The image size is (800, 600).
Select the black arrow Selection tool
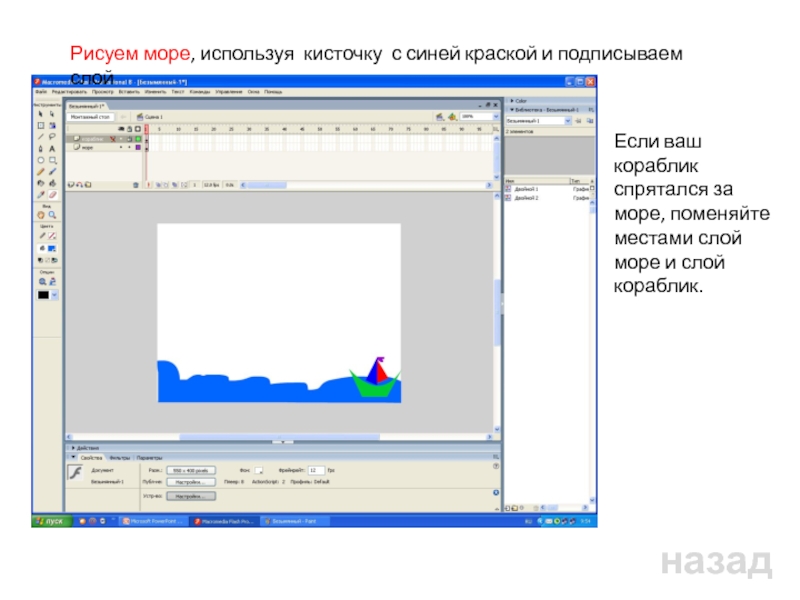click(x=41, y=114)
